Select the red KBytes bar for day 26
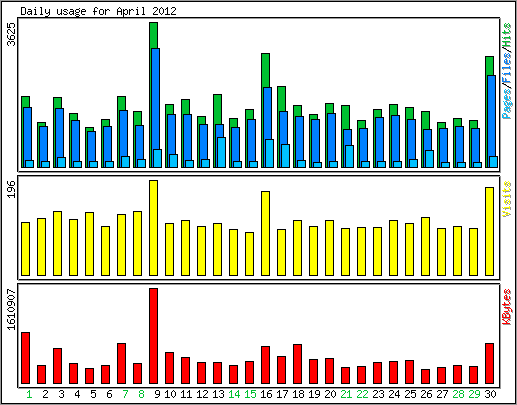This screenshot has height=405, width=517. [425, 376]
